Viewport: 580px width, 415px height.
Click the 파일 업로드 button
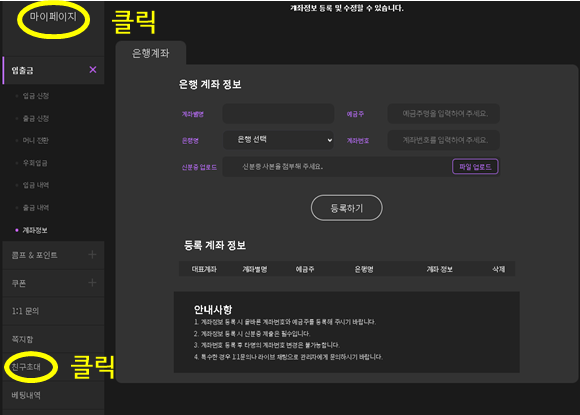pos(475,167)
